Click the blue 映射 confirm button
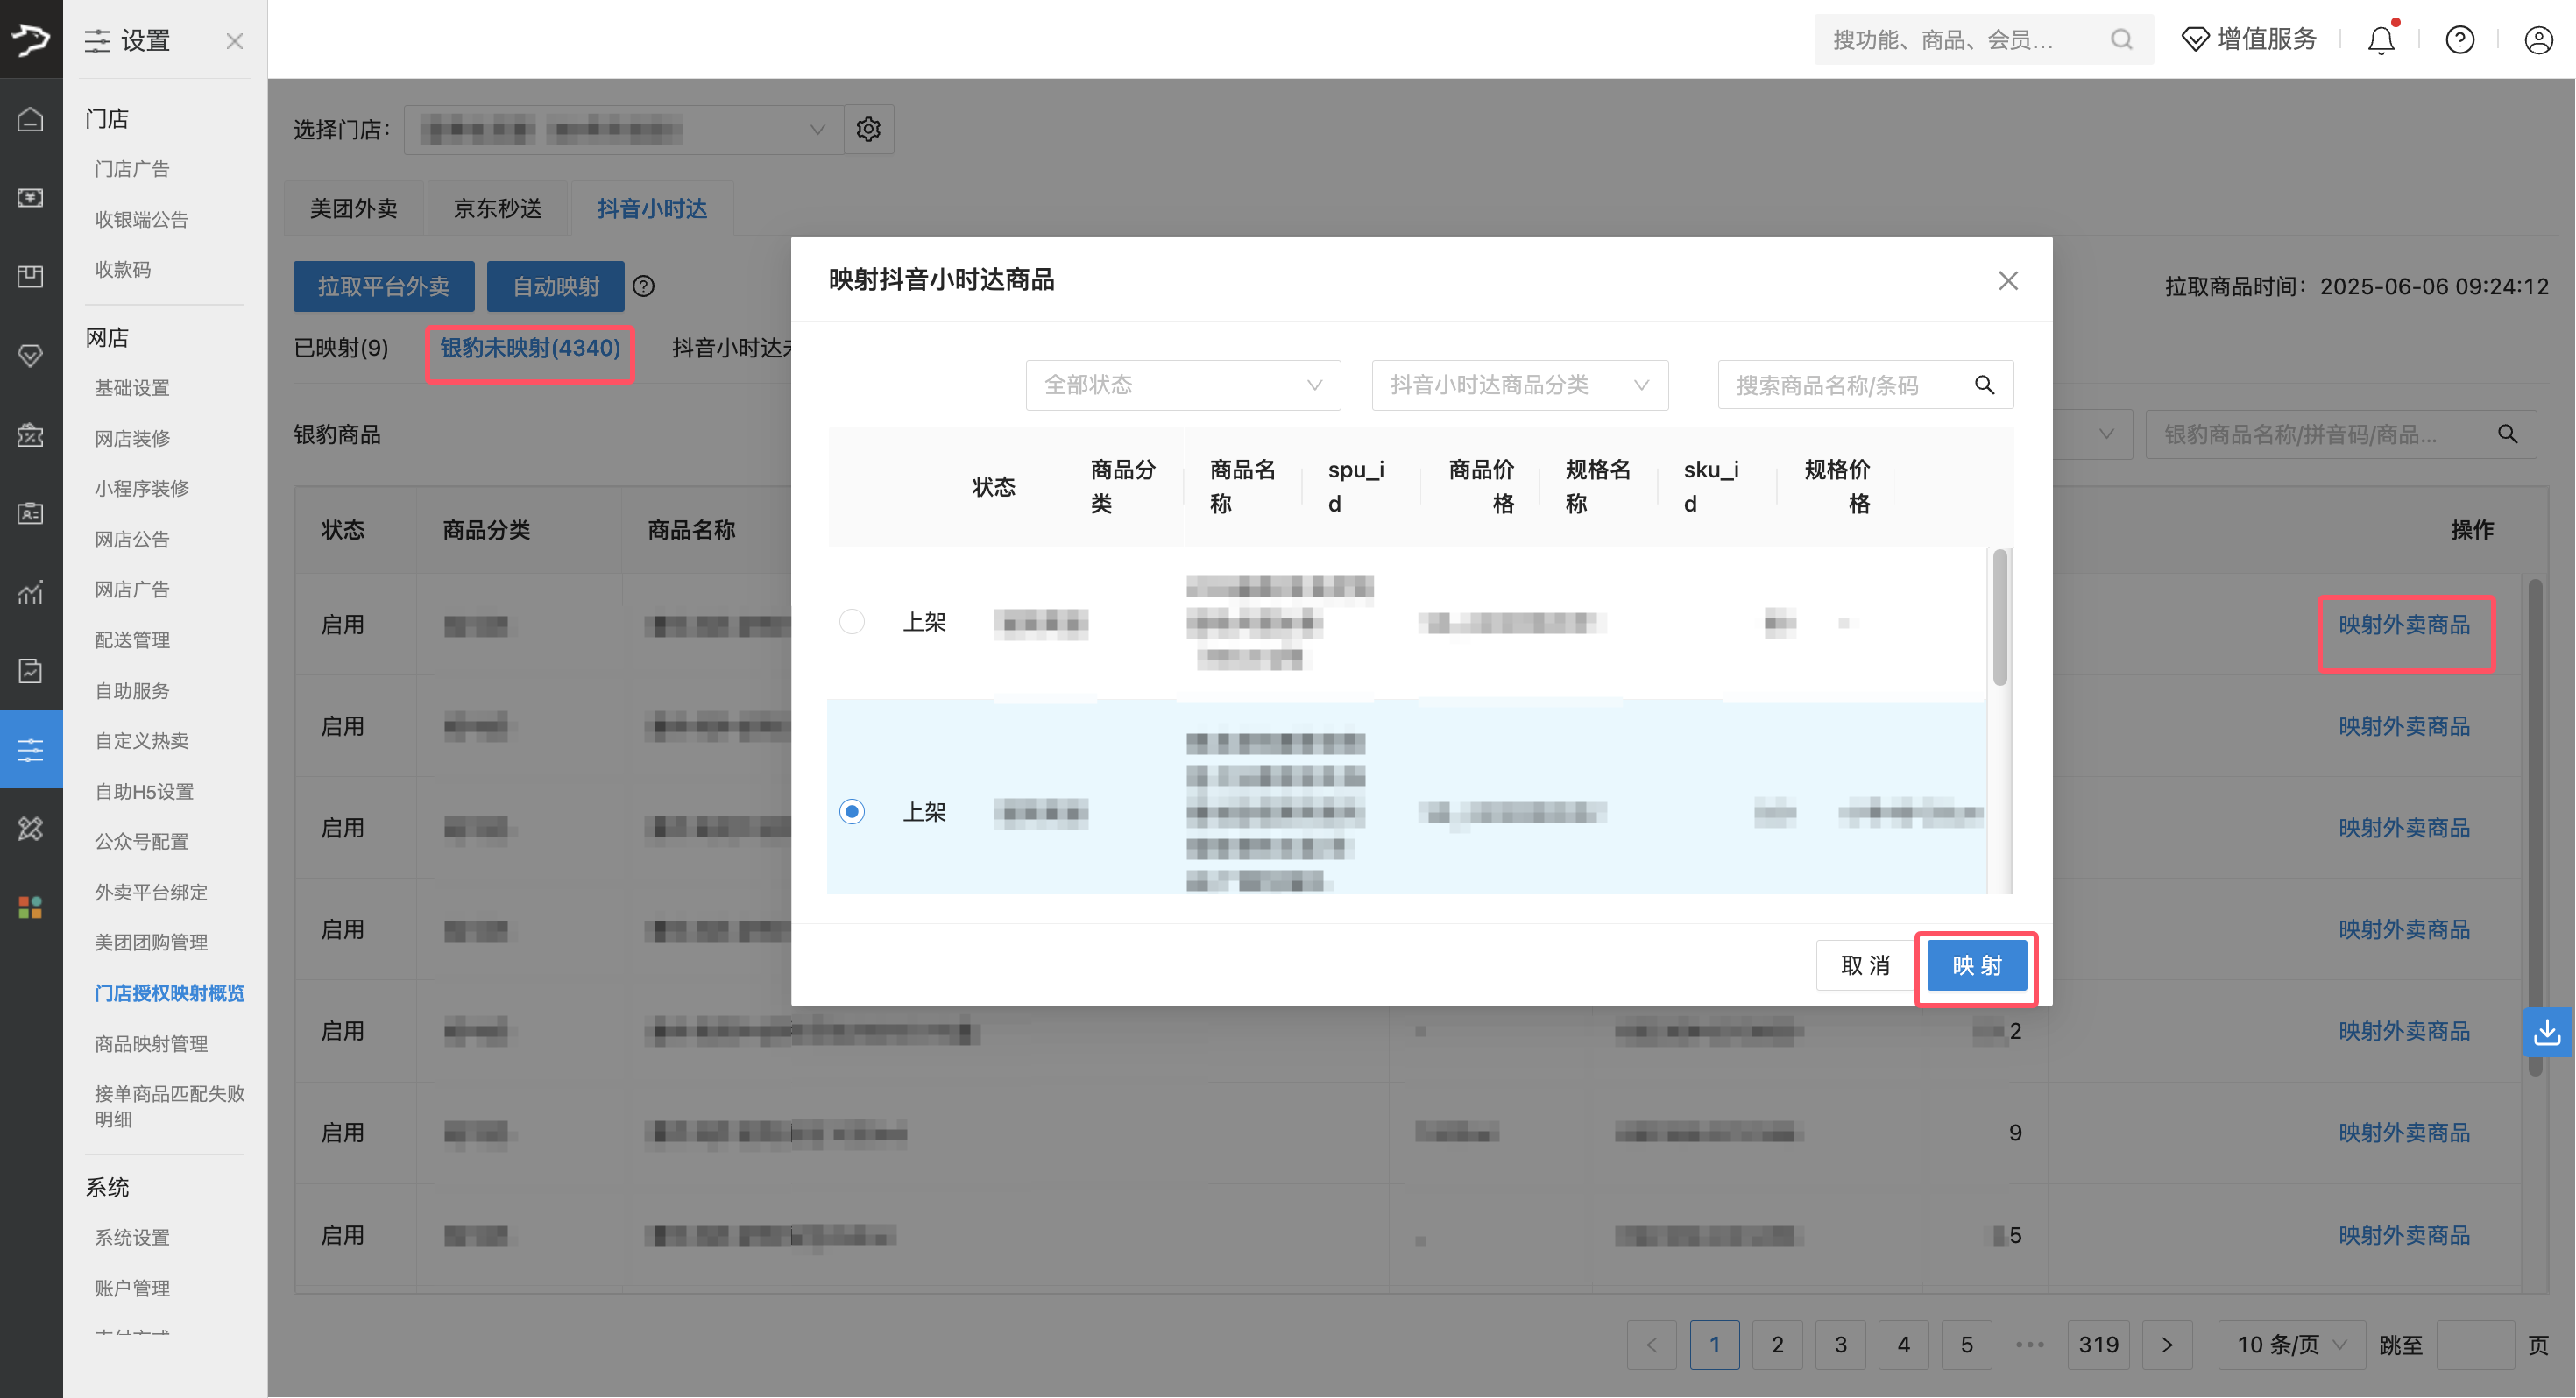 1977,965
